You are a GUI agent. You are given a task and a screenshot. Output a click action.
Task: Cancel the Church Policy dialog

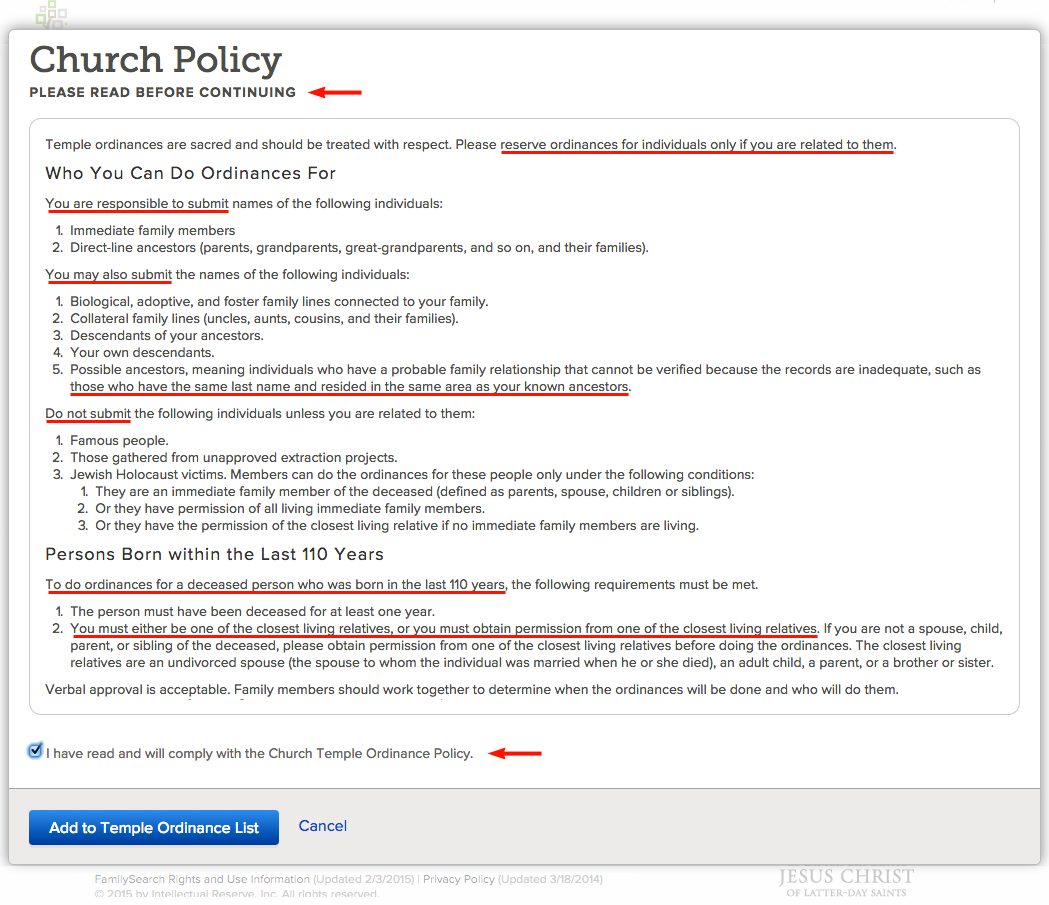point(322,826)
